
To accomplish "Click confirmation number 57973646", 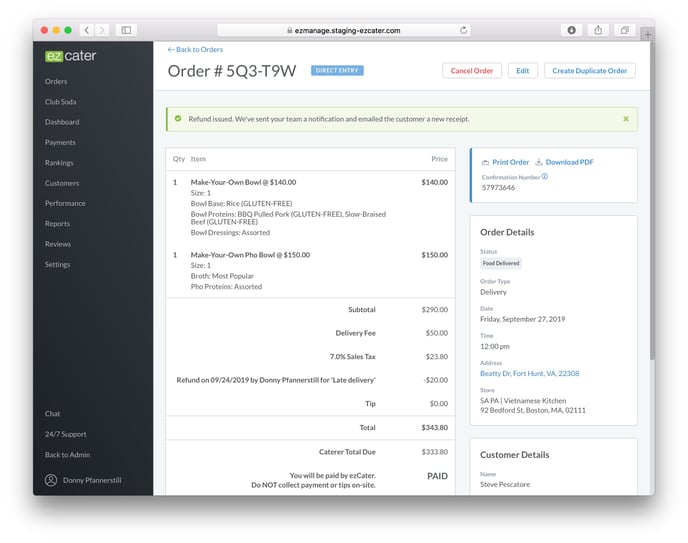I will point(498,188).
